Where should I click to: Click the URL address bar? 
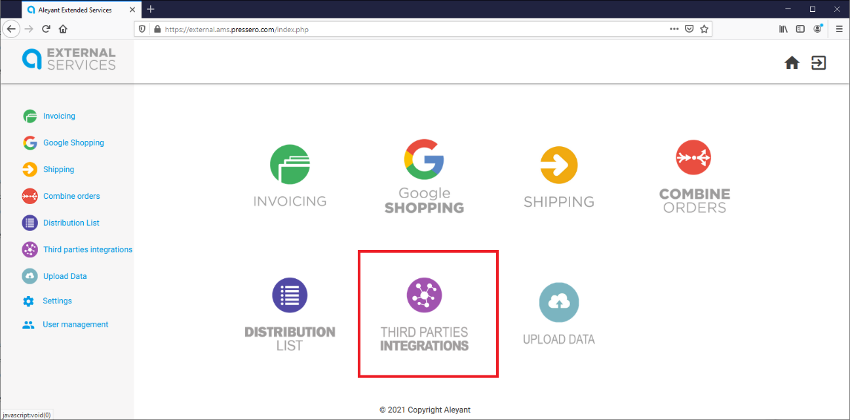[423, 29]
